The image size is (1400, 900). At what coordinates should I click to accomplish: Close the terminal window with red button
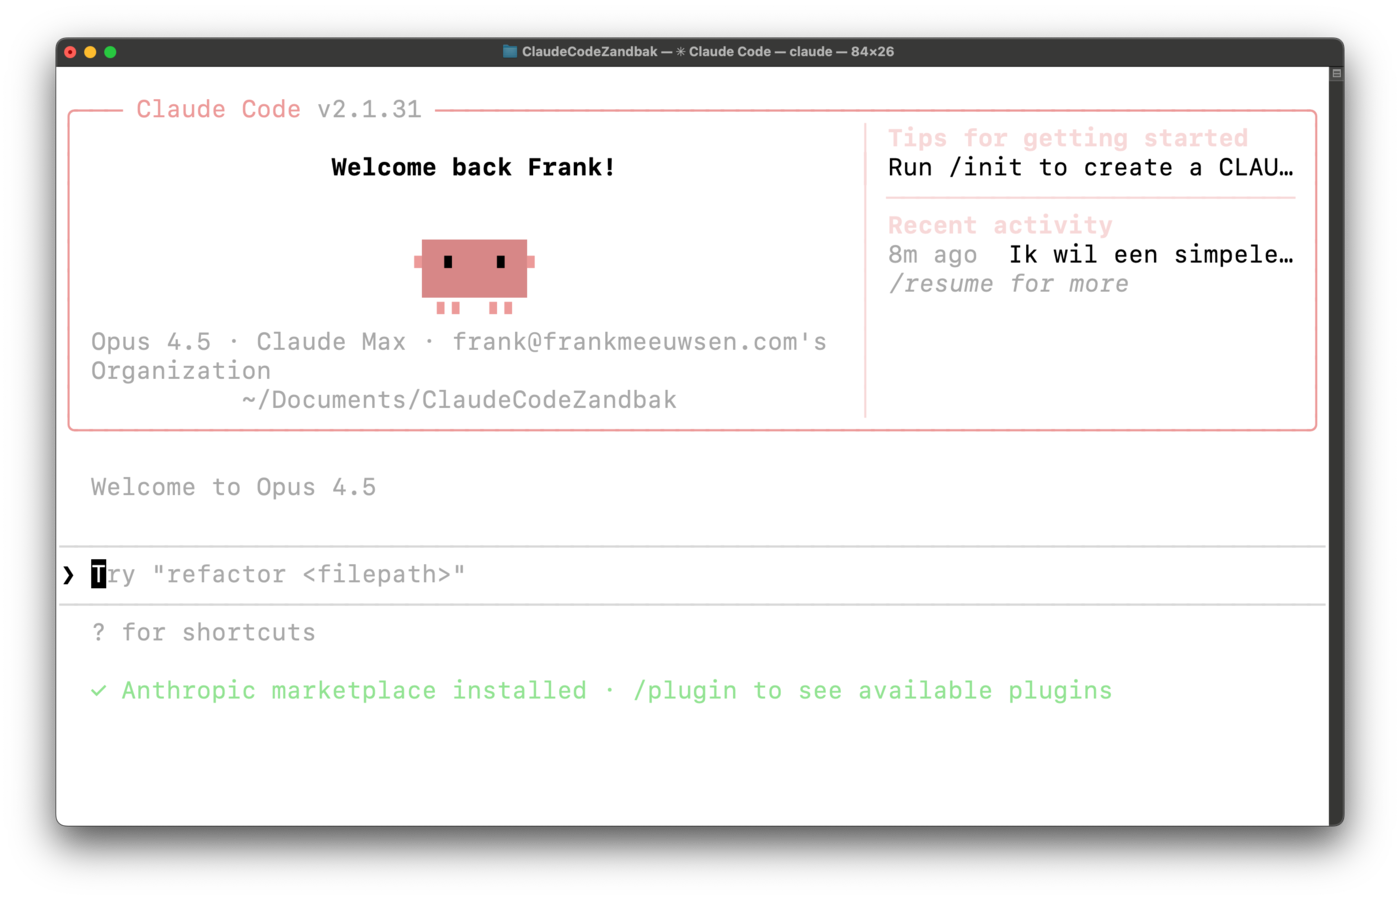pyautogui.click(x=70, y=52)
